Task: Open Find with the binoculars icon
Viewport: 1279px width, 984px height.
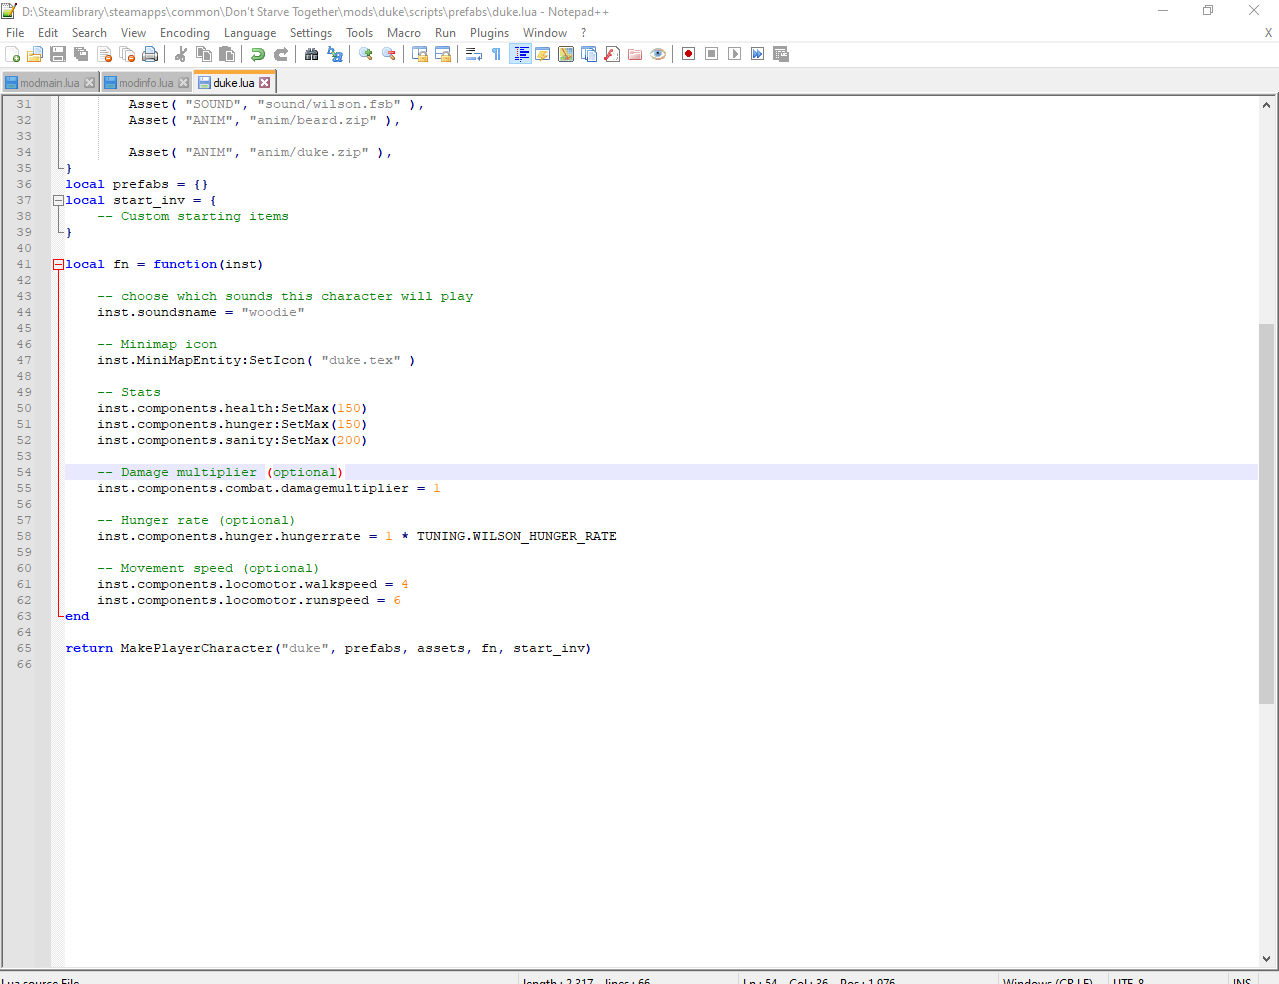Action: click(312, 54)
